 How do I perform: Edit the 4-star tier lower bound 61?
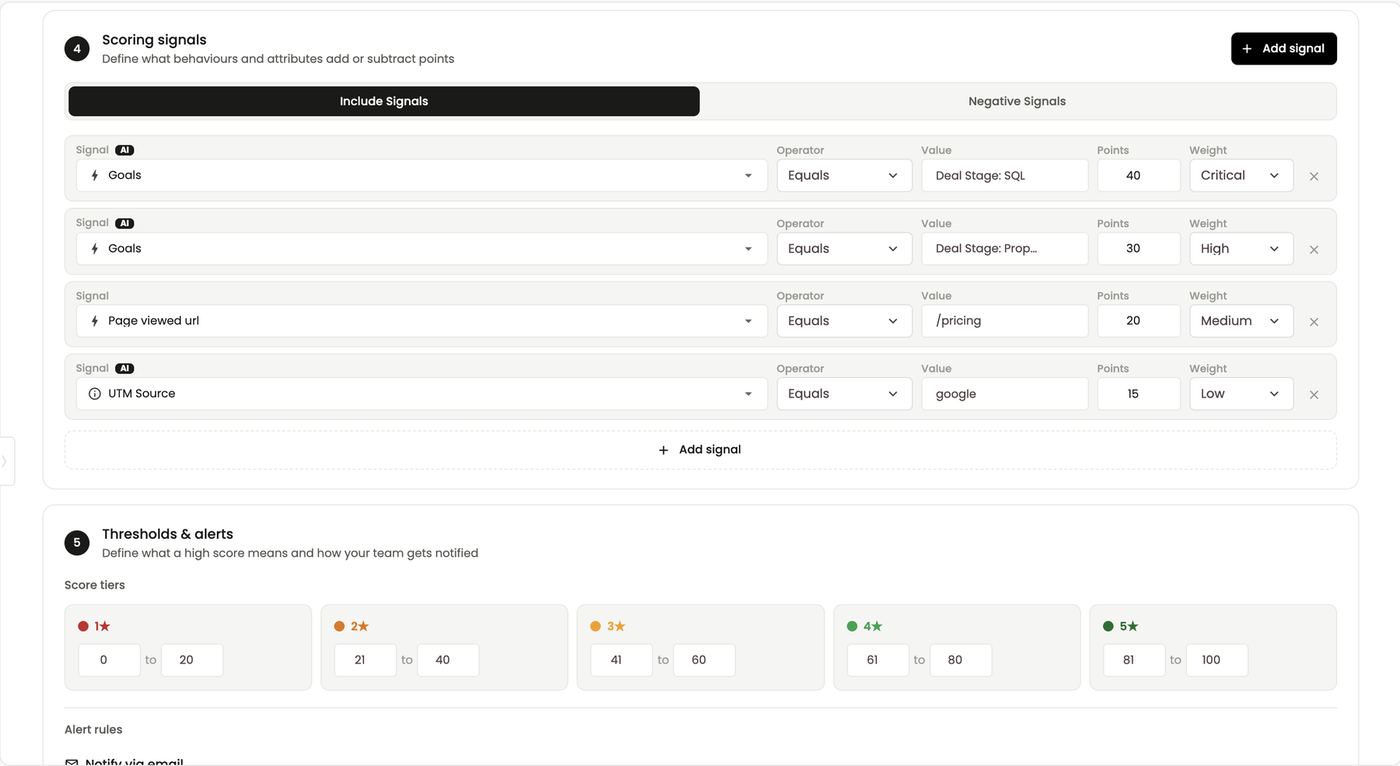pyautogui.click(x=878, y=660)
